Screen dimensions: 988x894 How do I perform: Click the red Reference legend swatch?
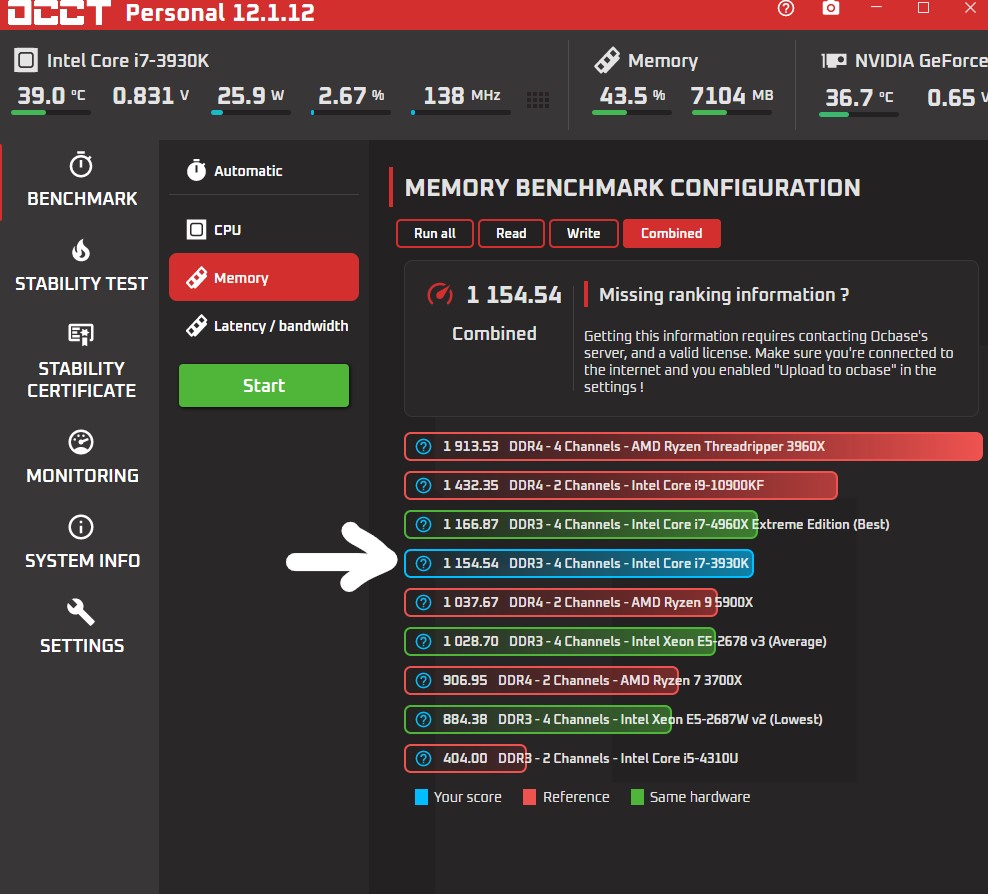point(530,797)
